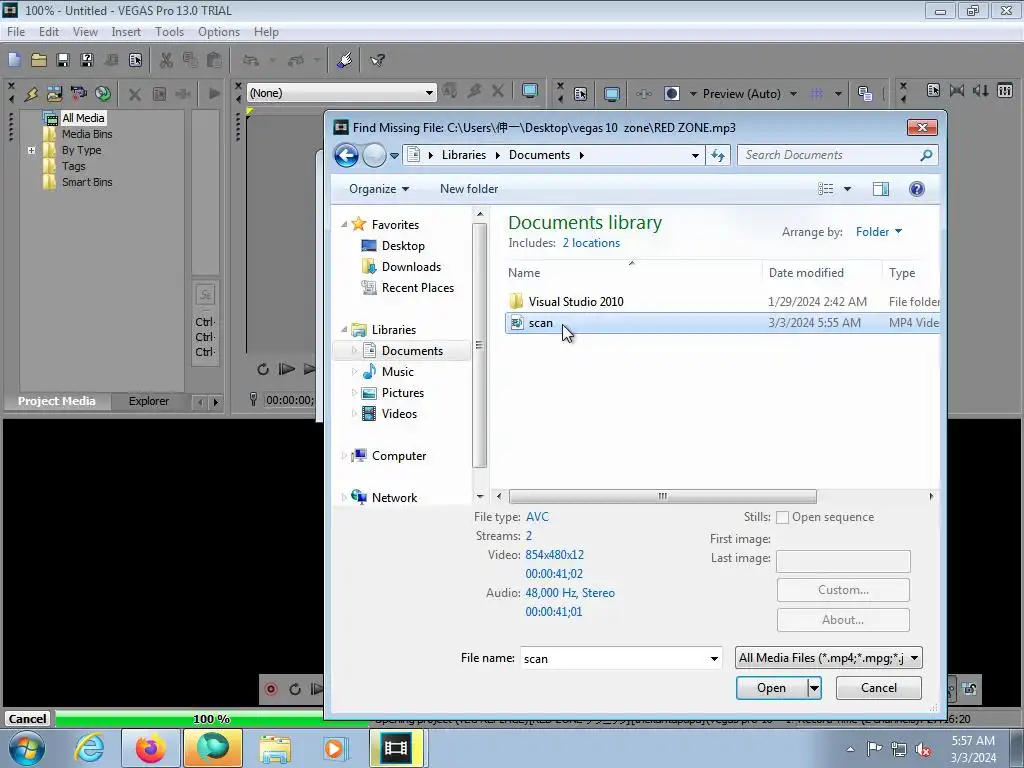This screenshot has height=768, width=1024.
Task: Click the refresh icon beside address bar
Action: (718, 155)
